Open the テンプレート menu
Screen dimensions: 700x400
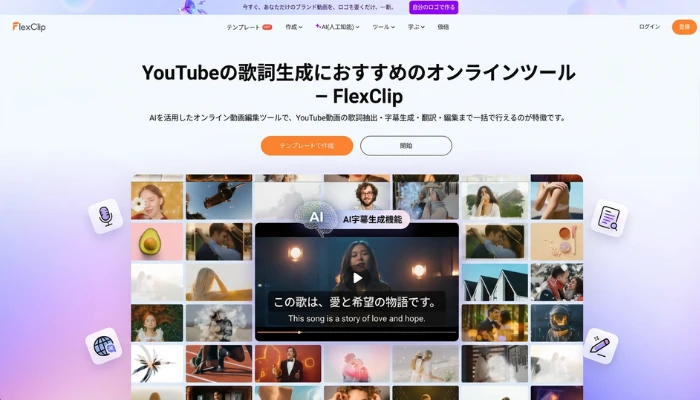[x=243, y=27]
